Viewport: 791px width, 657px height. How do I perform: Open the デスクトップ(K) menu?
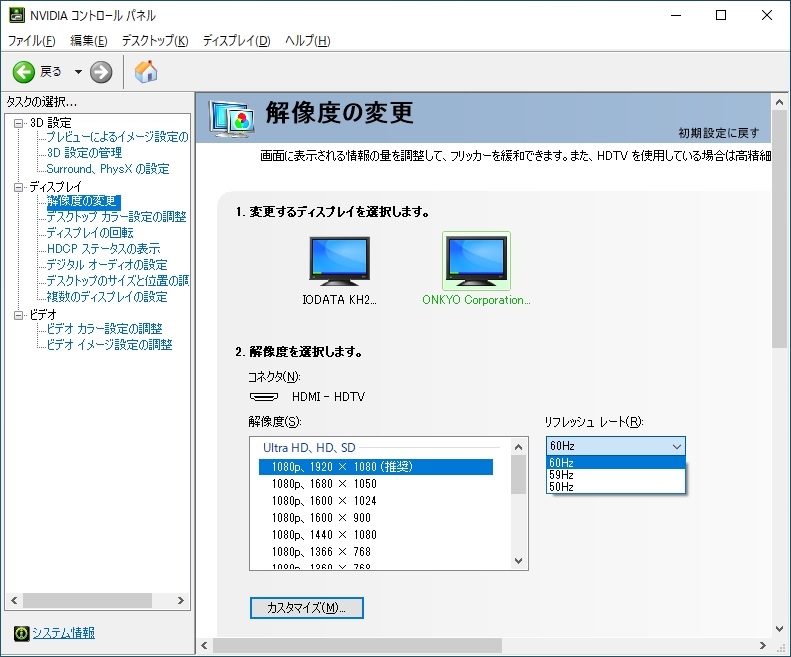155,41
